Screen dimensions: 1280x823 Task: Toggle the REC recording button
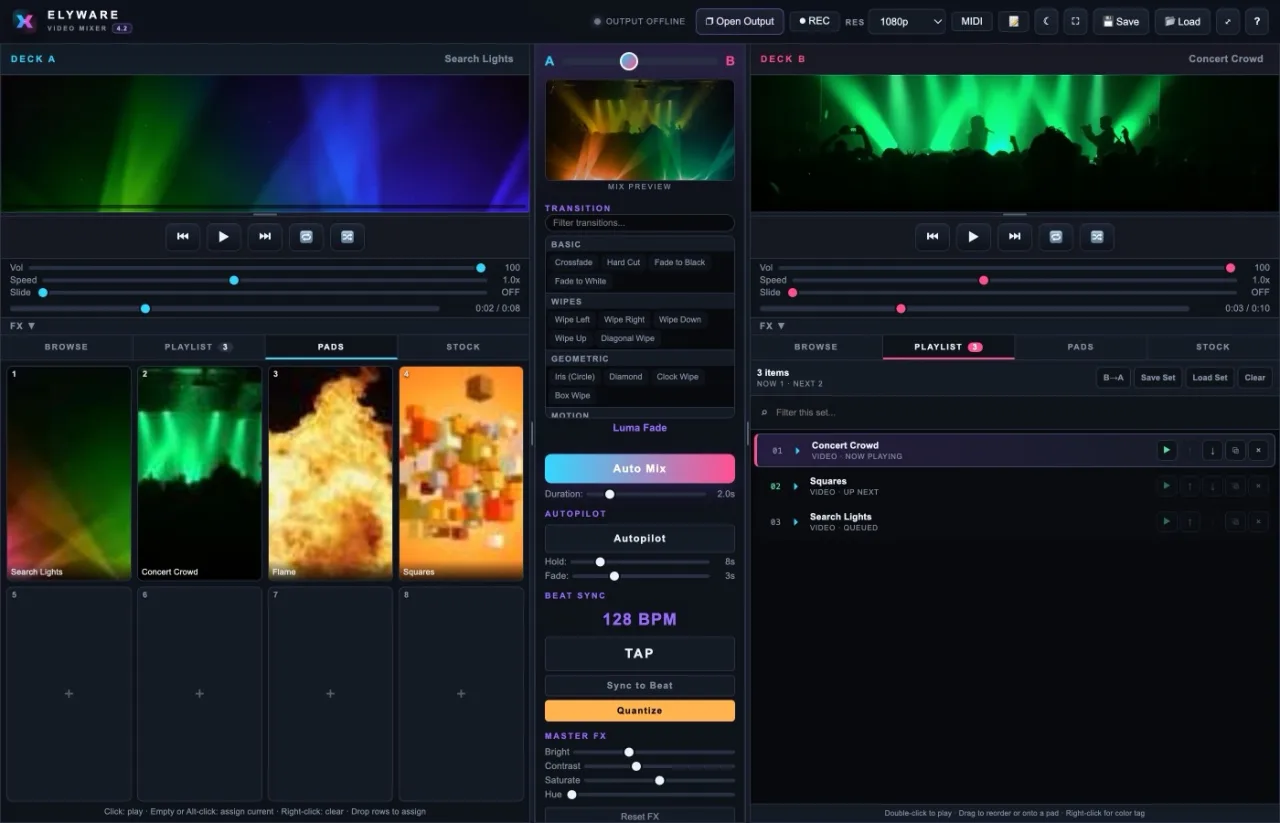pos(815,21)
